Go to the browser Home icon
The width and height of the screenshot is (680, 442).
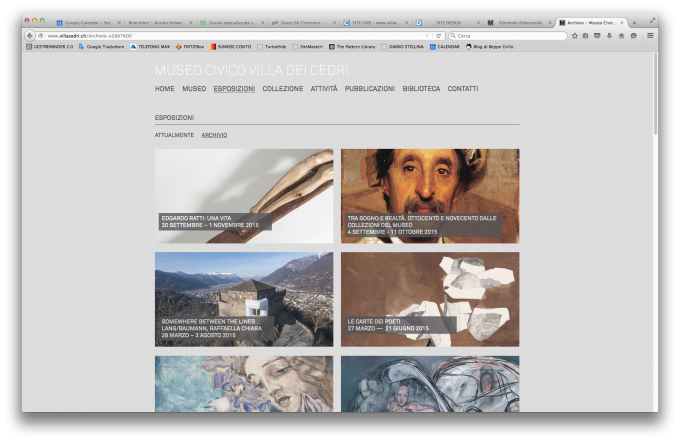(x=621, y=36)
